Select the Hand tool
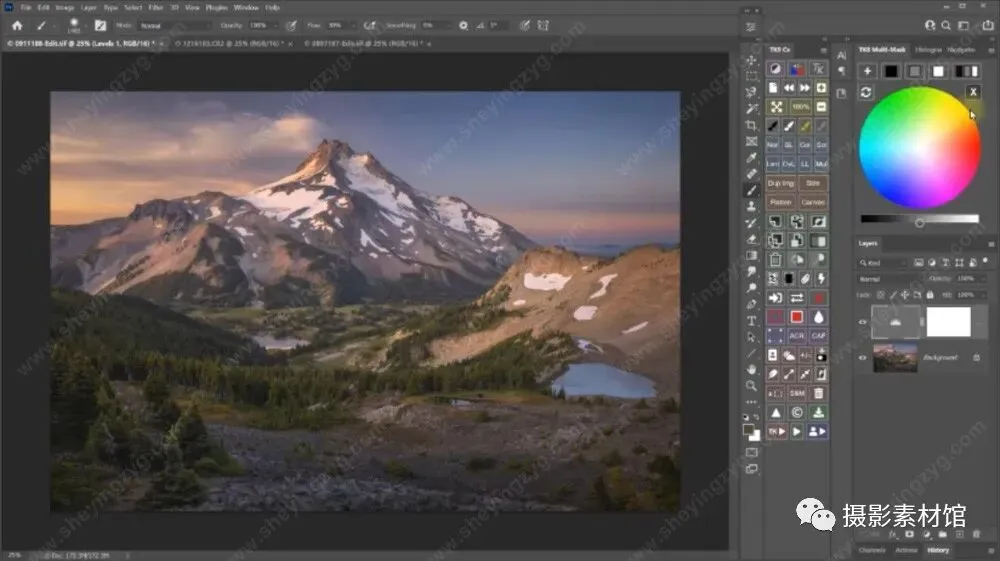Viewport: 1000px width, 561px height. 752,369
